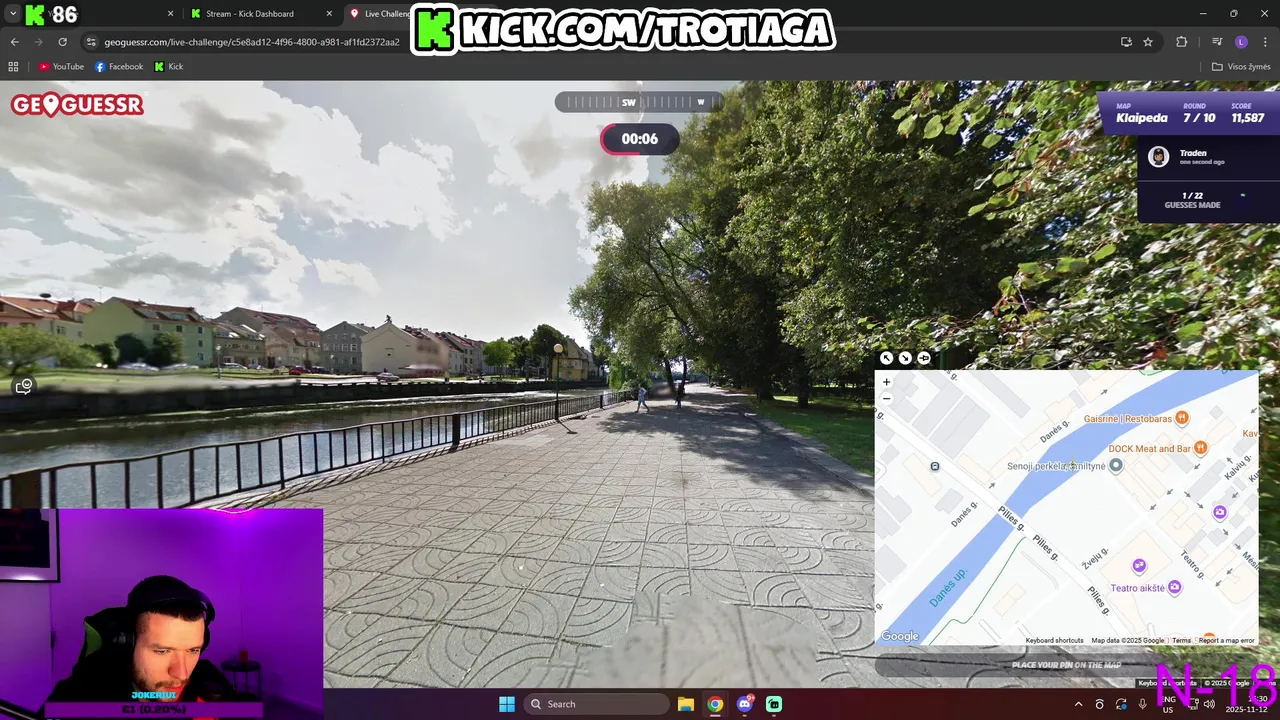Click the site information icon
Screen dimensions: 1280x720
91,42
